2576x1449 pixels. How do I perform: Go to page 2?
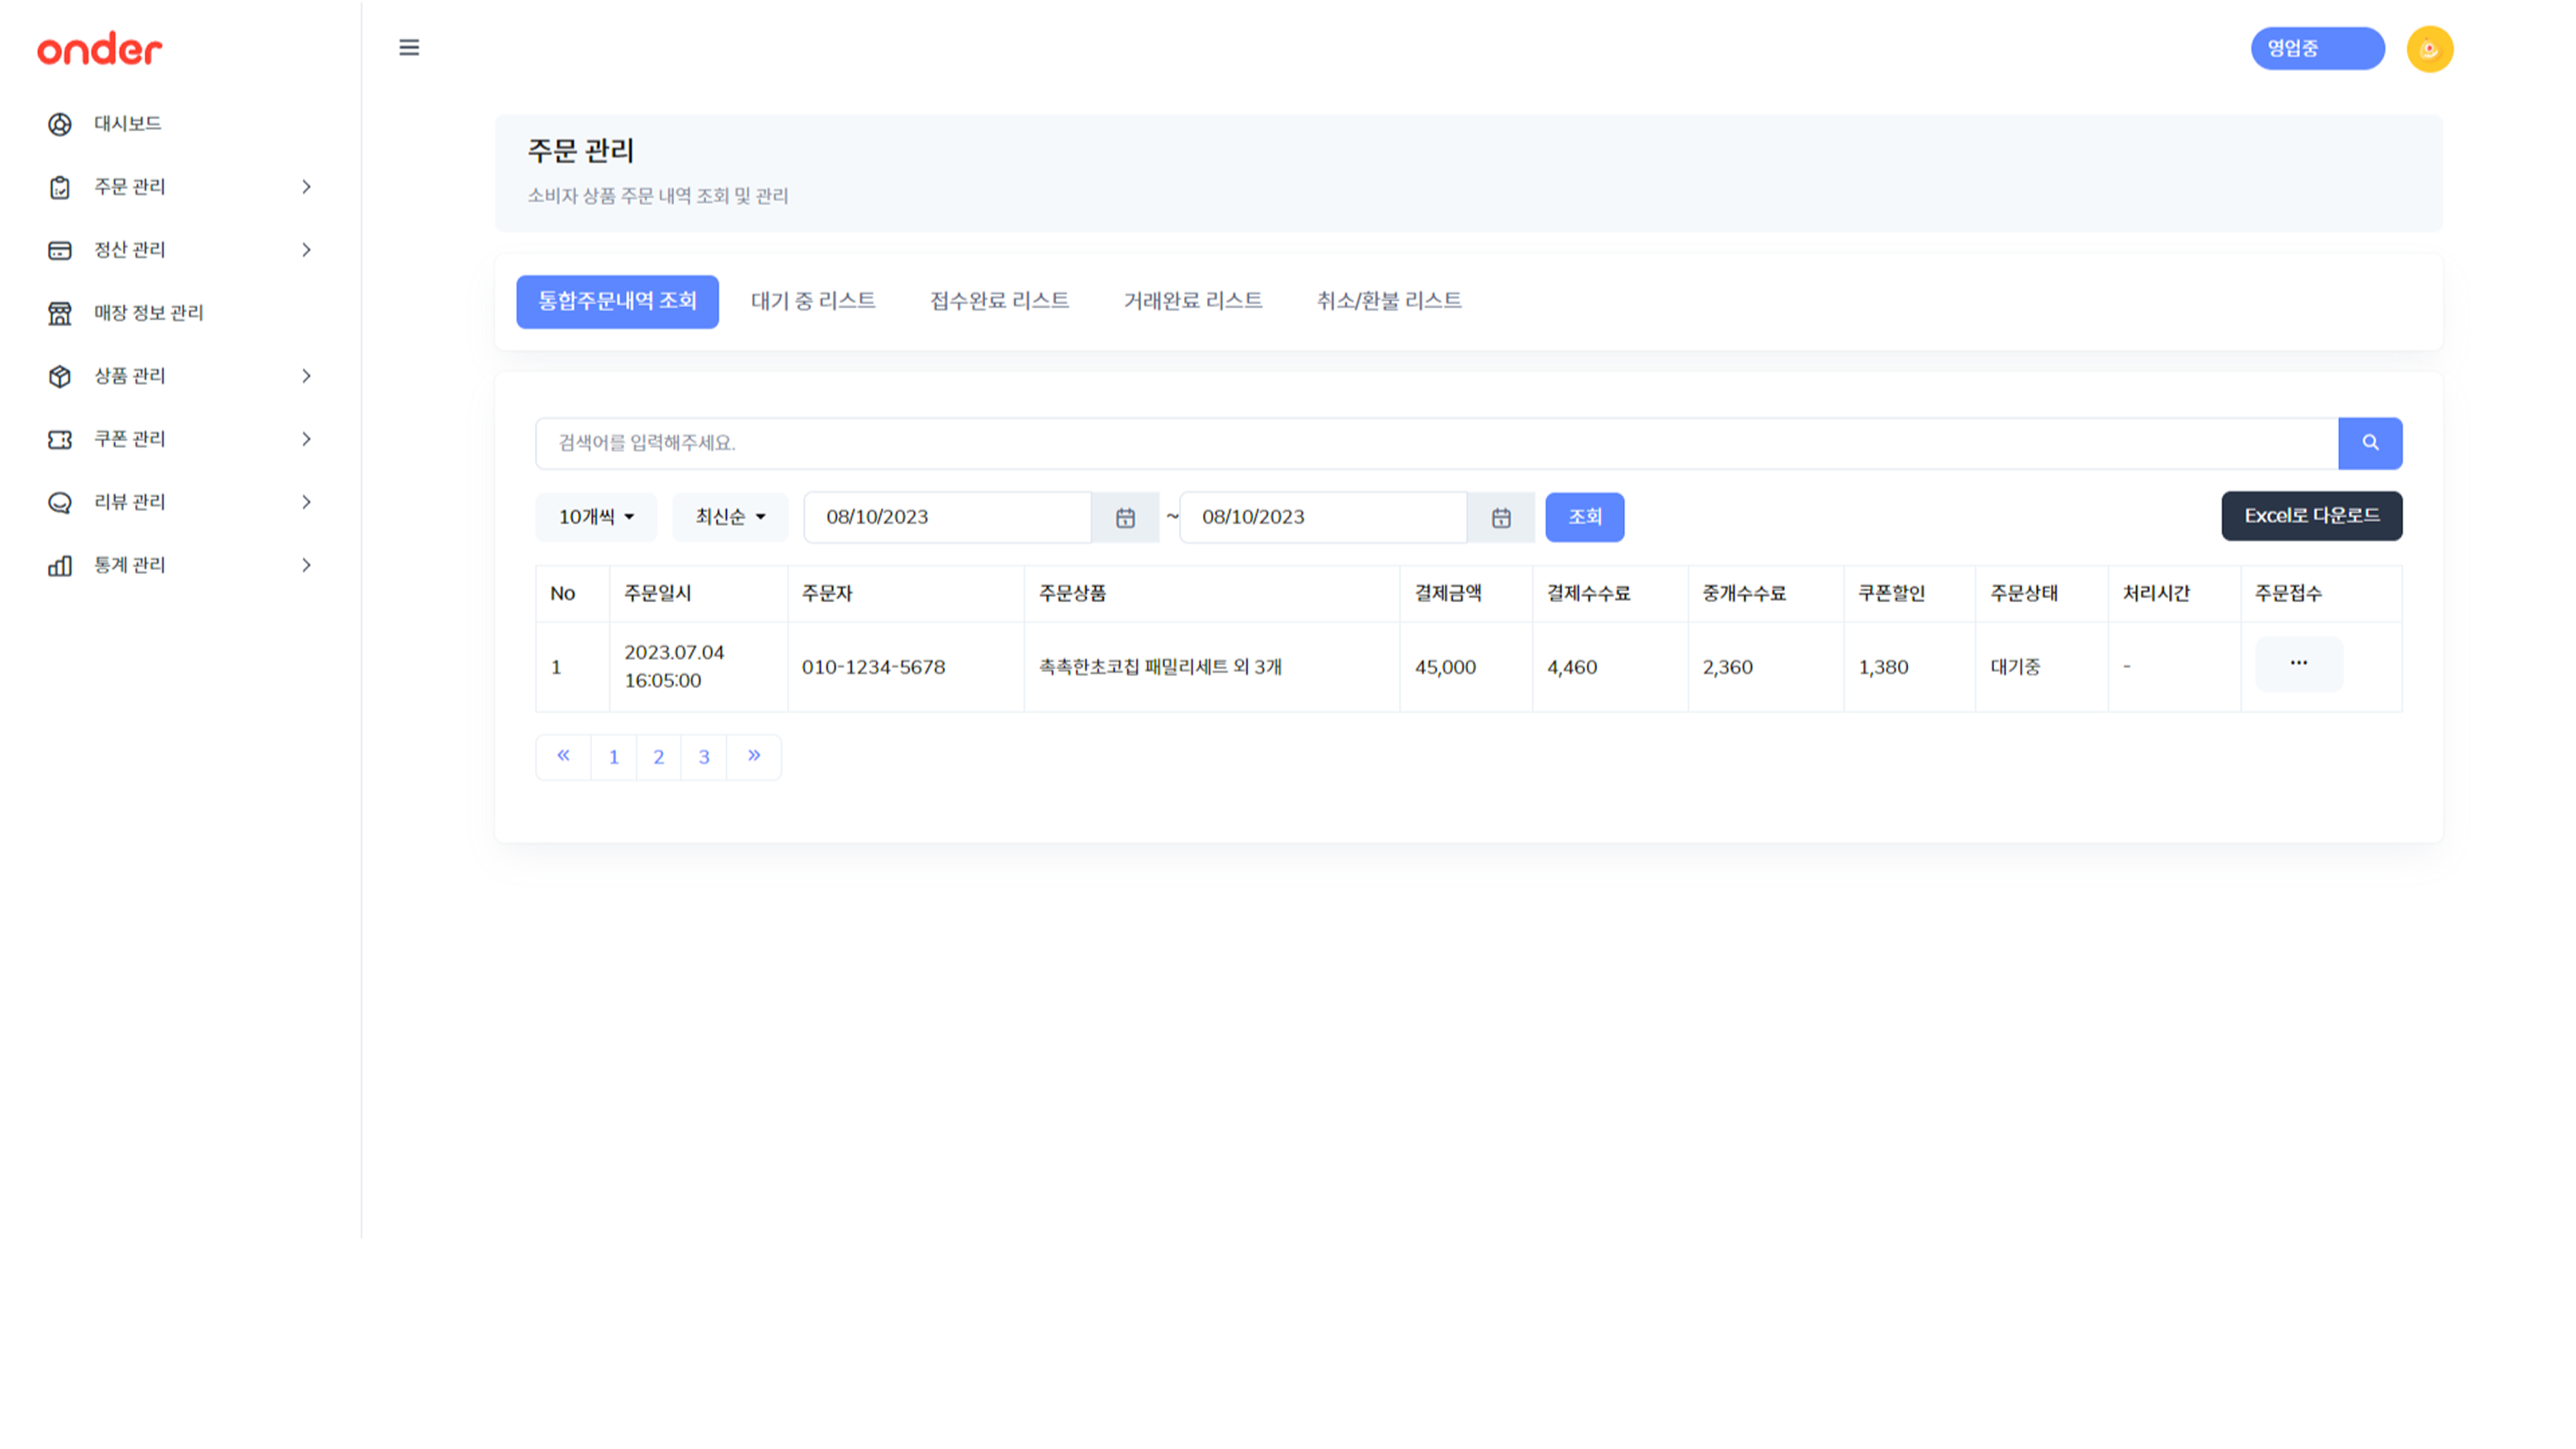[x=659, y=757]
